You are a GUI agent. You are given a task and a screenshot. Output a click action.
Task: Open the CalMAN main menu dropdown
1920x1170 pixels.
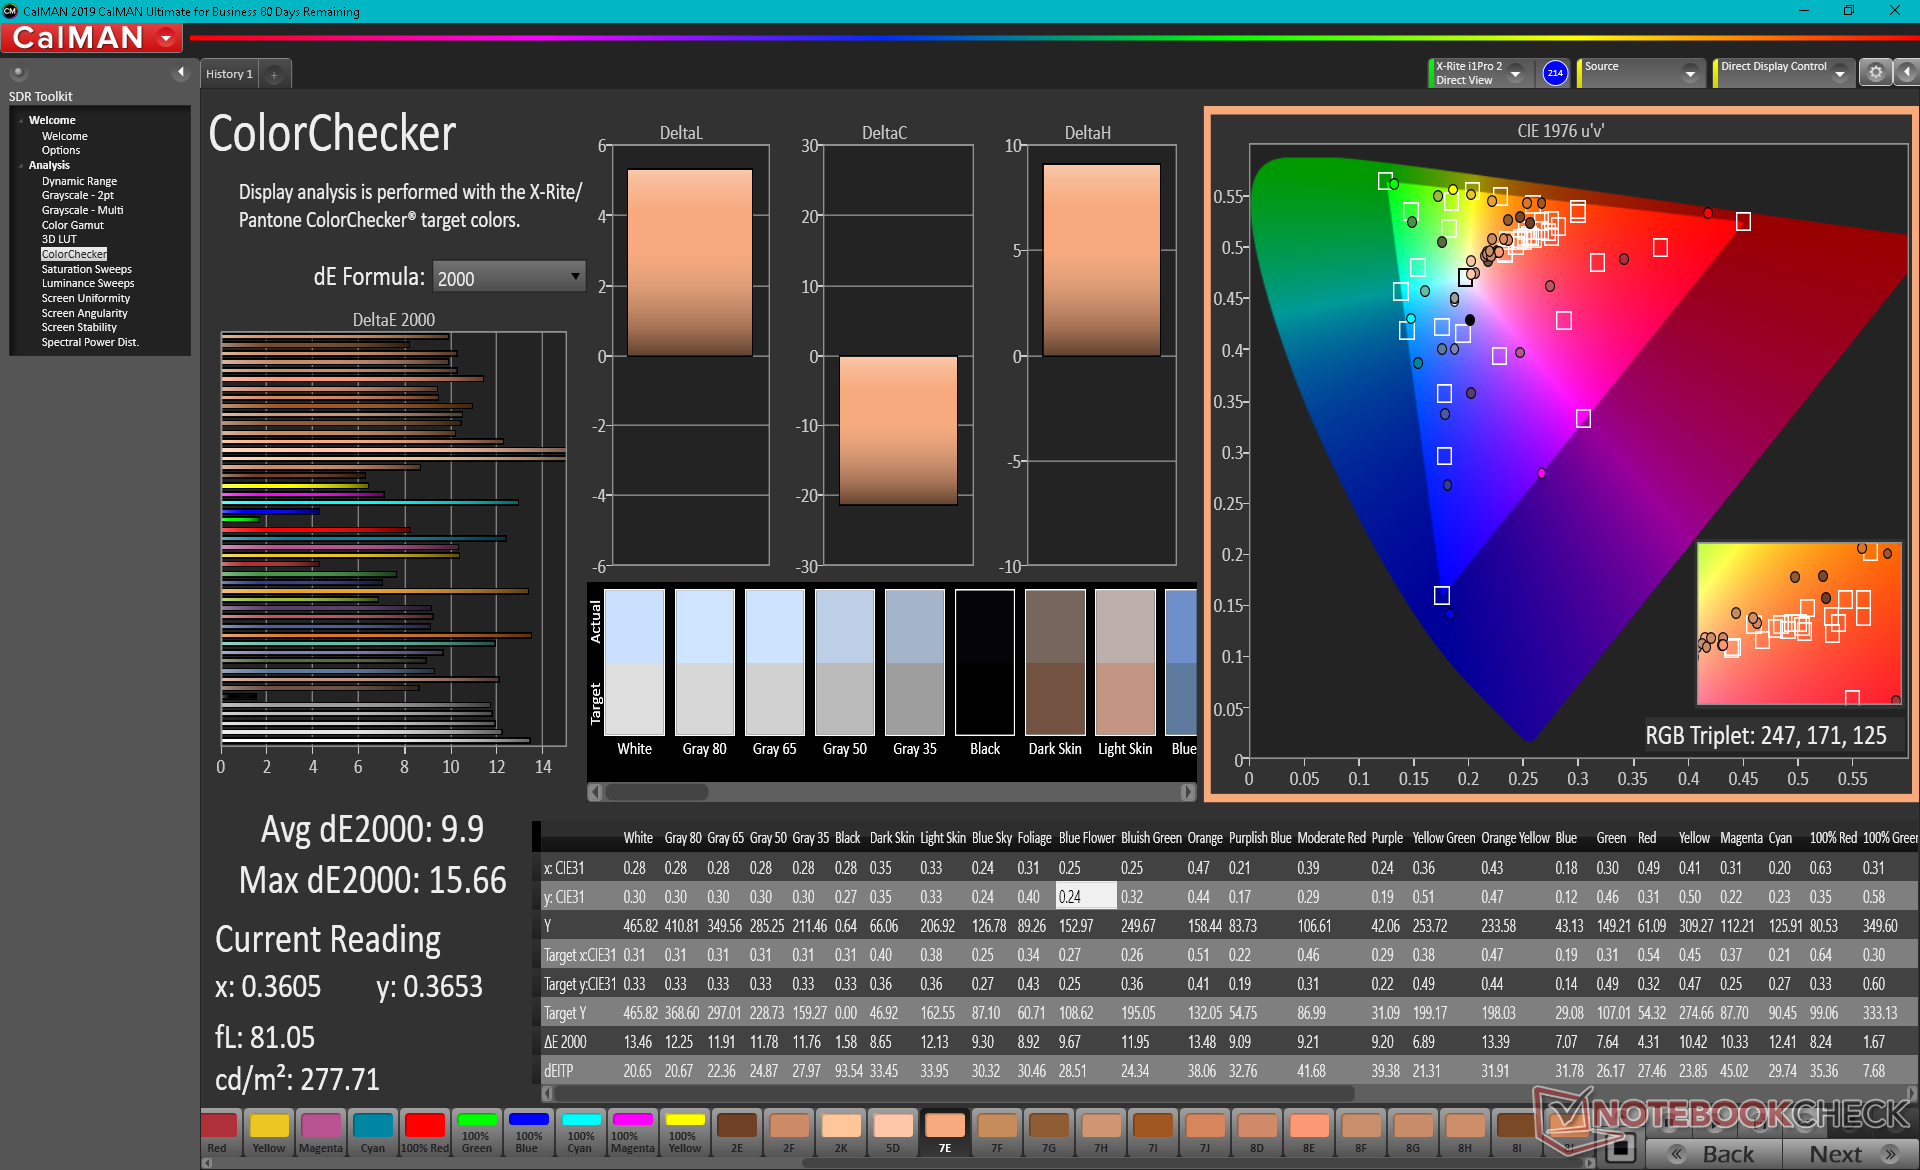tap(166, 38)
